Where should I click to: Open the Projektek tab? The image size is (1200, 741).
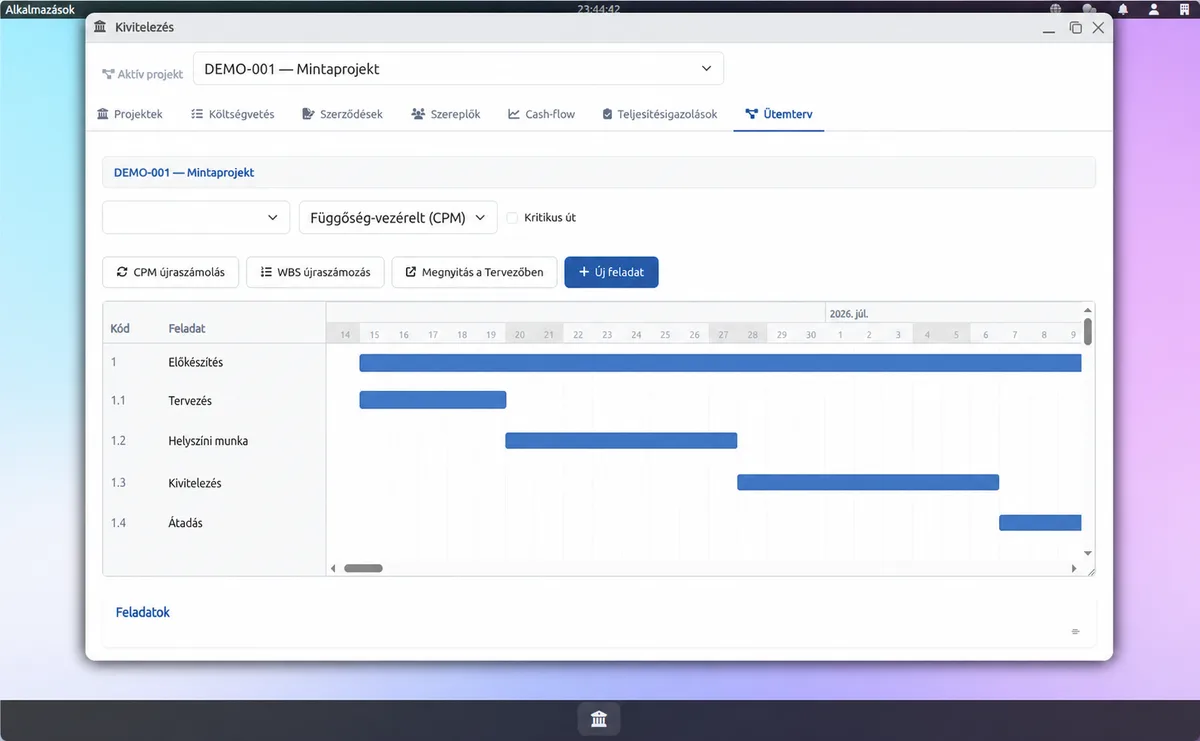point(129,114)
